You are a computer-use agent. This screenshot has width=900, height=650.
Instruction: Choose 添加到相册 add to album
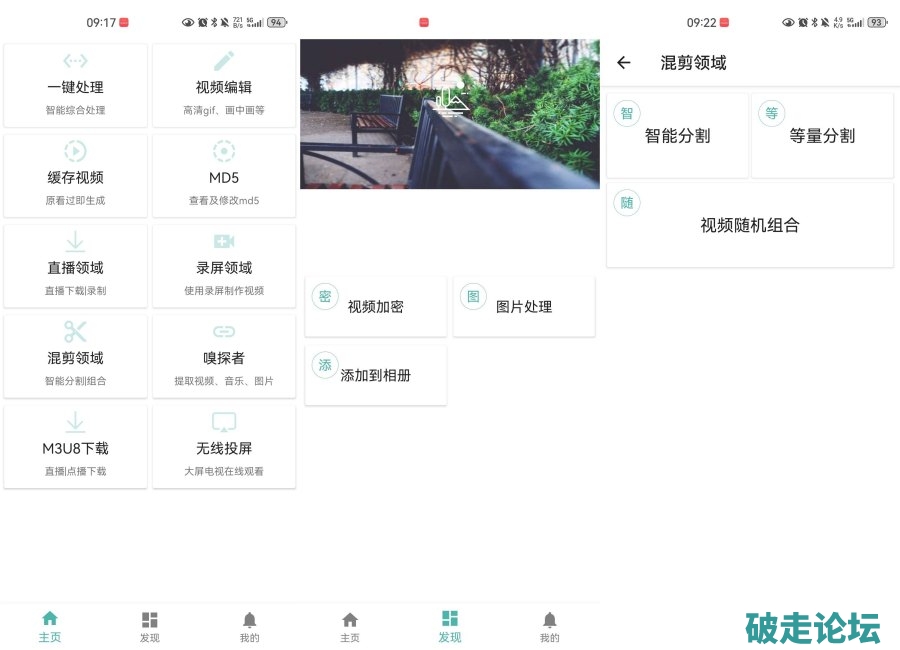pos(376,376)
